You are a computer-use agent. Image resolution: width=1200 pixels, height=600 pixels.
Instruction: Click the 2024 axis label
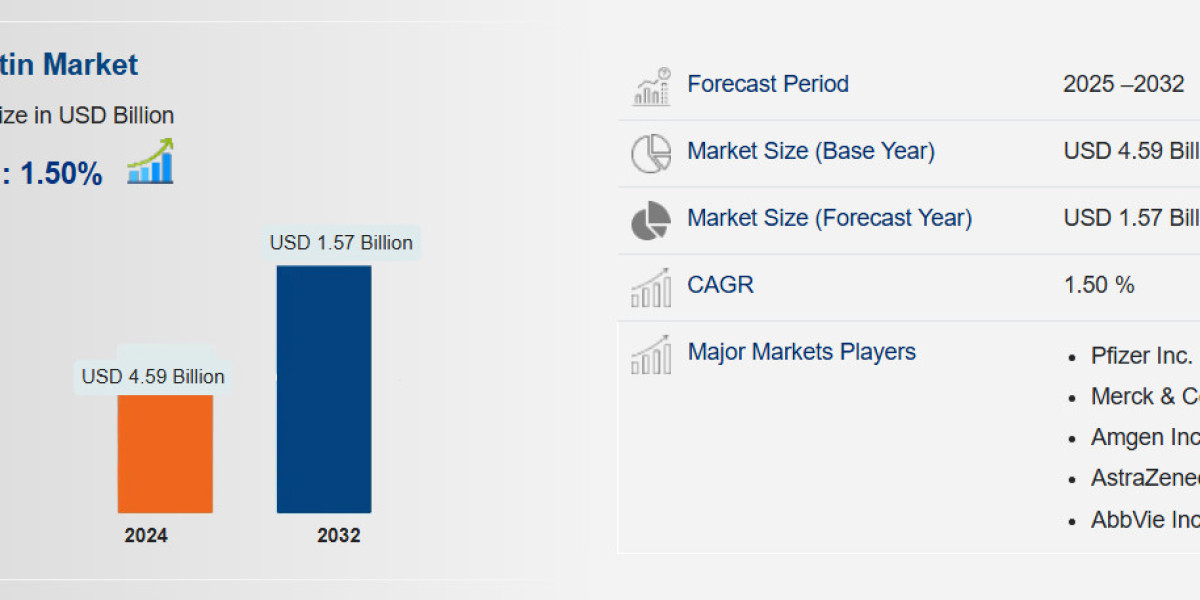146,536
